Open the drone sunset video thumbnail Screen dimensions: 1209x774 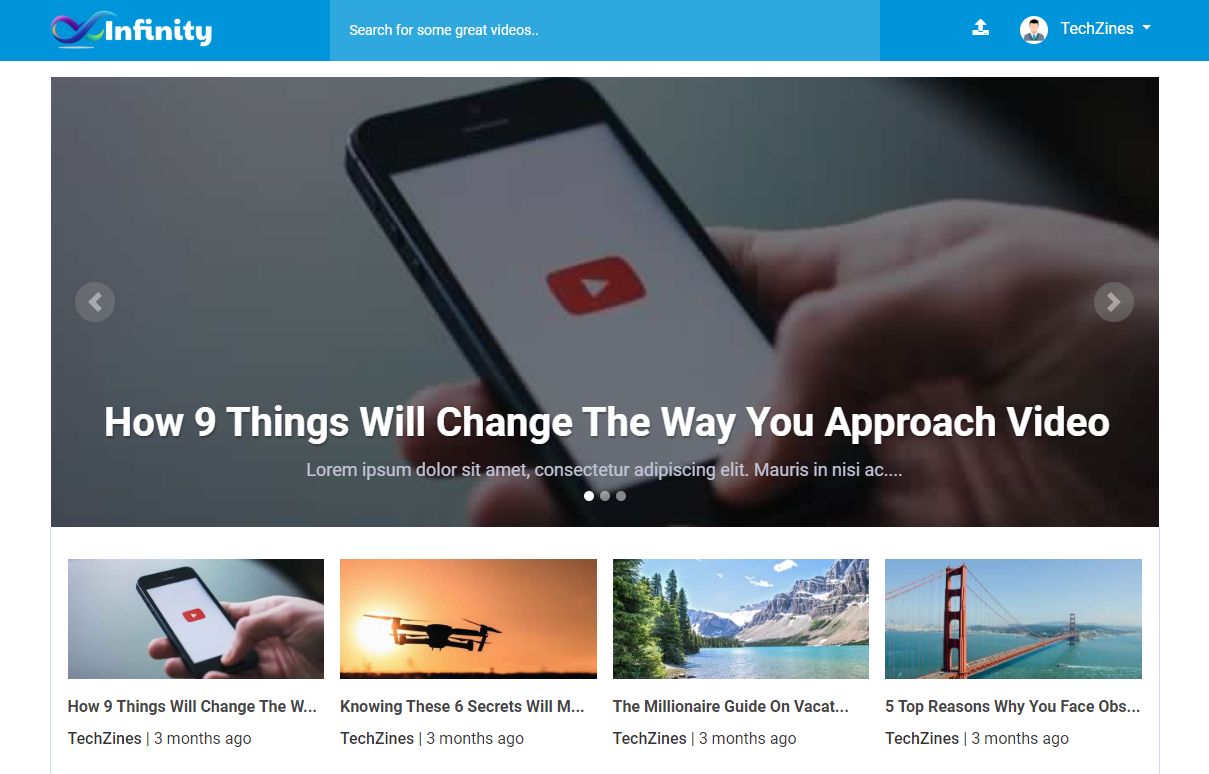point(468,619)
